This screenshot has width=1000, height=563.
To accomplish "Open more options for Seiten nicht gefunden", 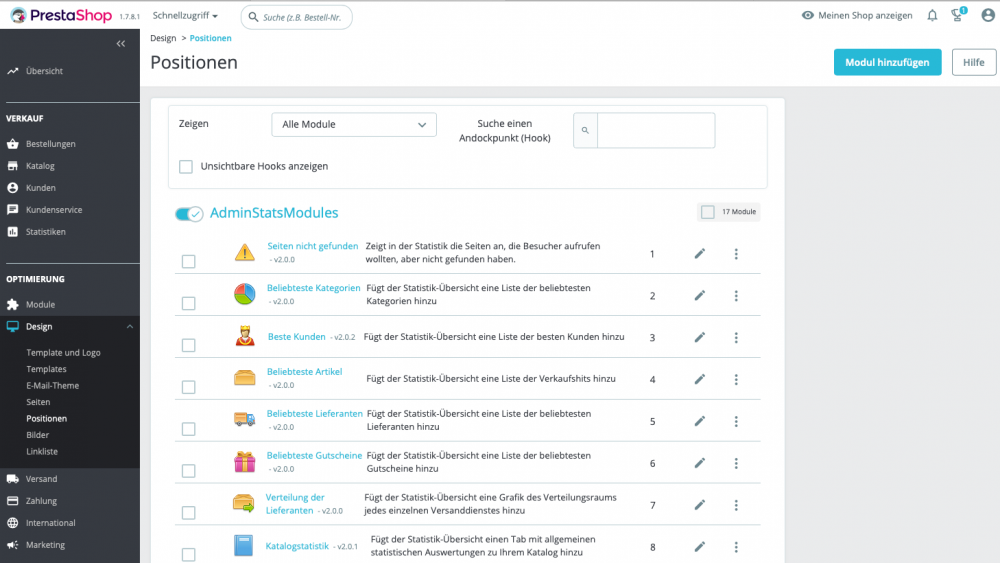I will 736,254.
